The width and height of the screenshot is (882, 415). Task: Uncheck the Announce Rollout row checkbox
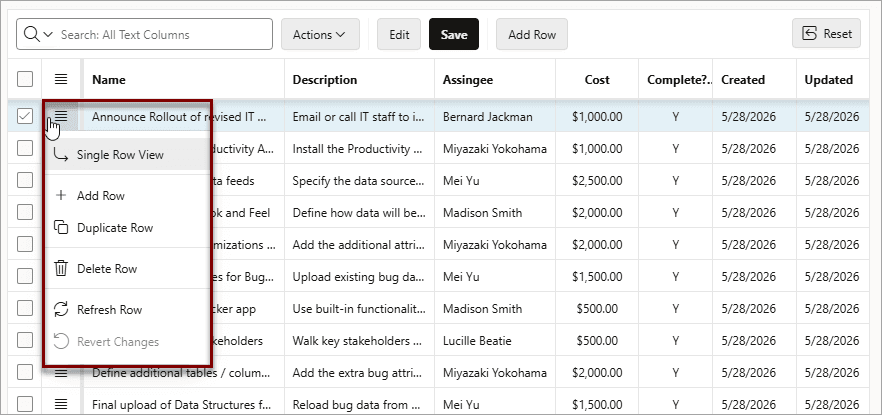click(25, 116)
